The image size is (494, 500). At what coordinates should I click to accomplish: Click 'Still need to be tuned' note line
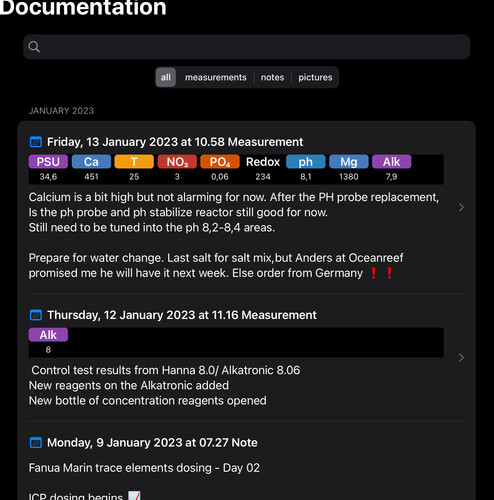pos(152,228)
